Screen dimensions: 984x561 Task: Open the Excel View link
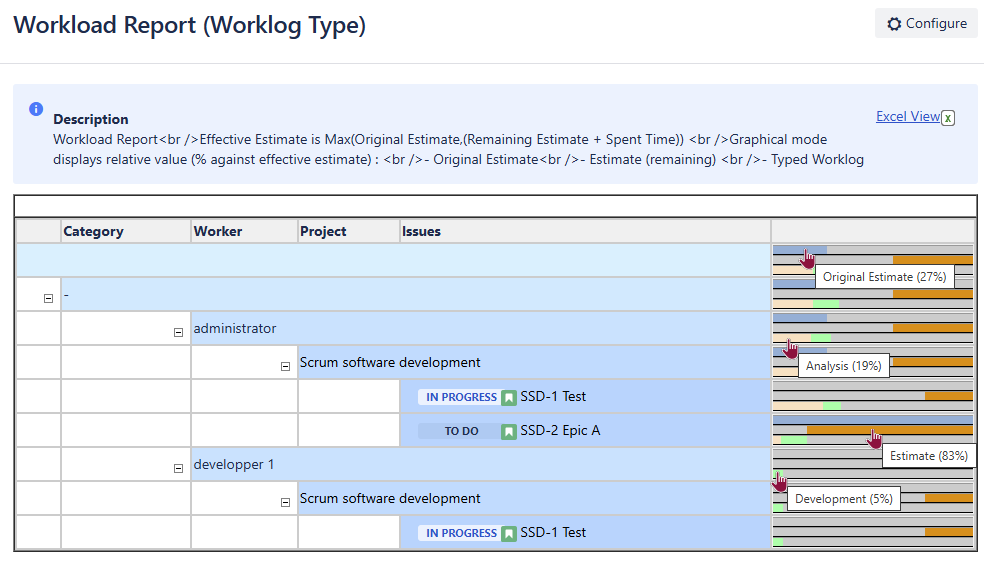[x=907, y=116]
